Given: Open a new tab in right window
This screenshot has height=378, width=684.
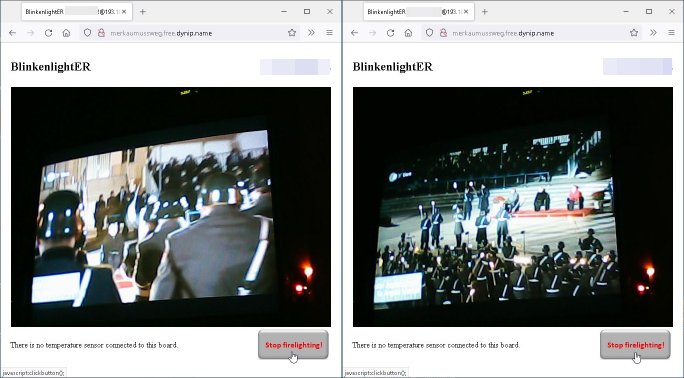Looking at the screenshot, I should pos(485,12).
